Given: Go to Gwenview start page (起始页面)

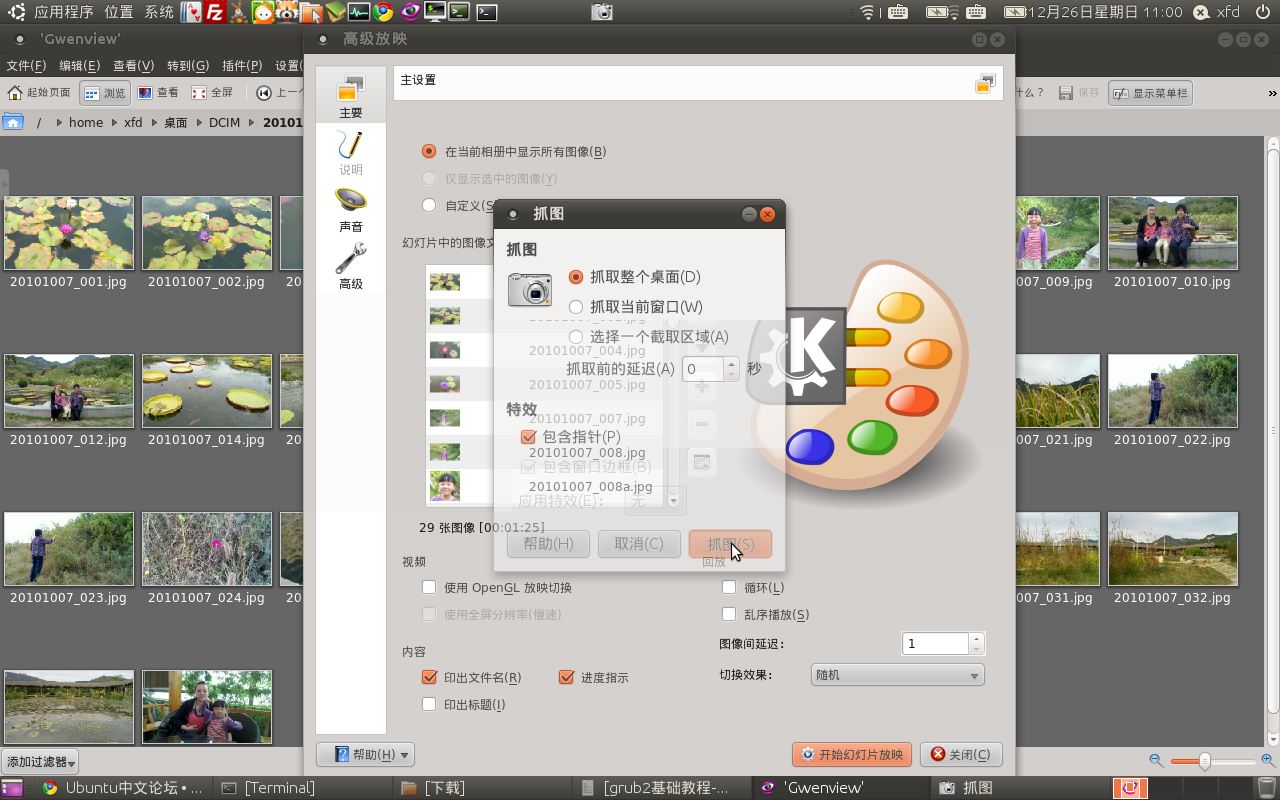Looking at the screenshot, I should coord(40,93).
